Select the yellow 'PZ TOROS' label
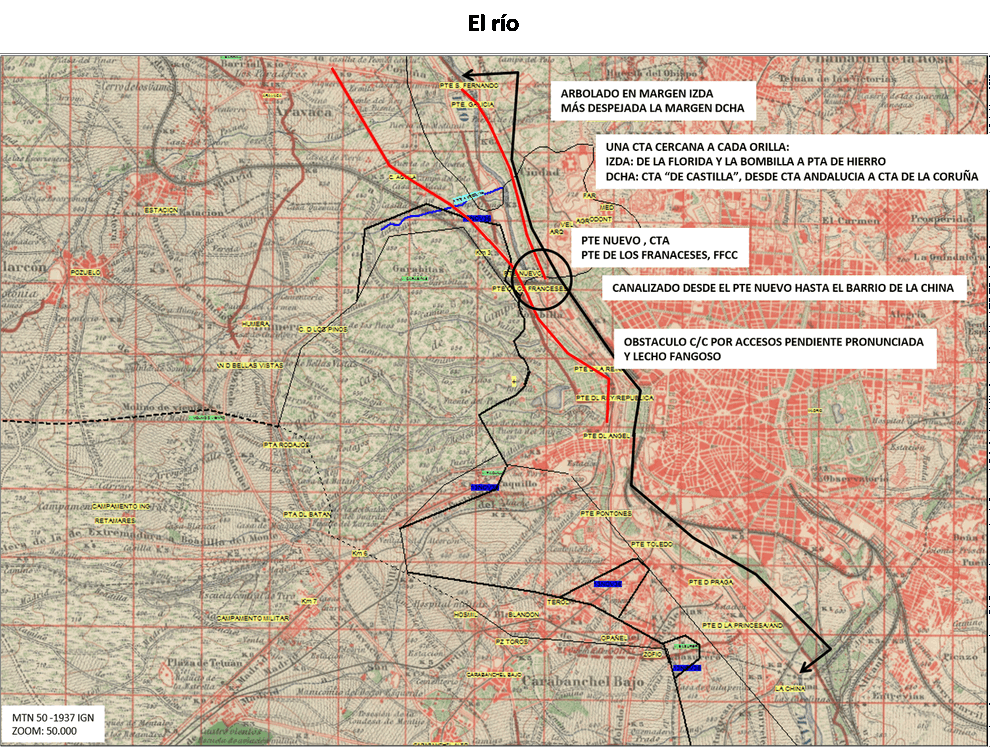Screen dimensions: 992x747 click(512, 641)
